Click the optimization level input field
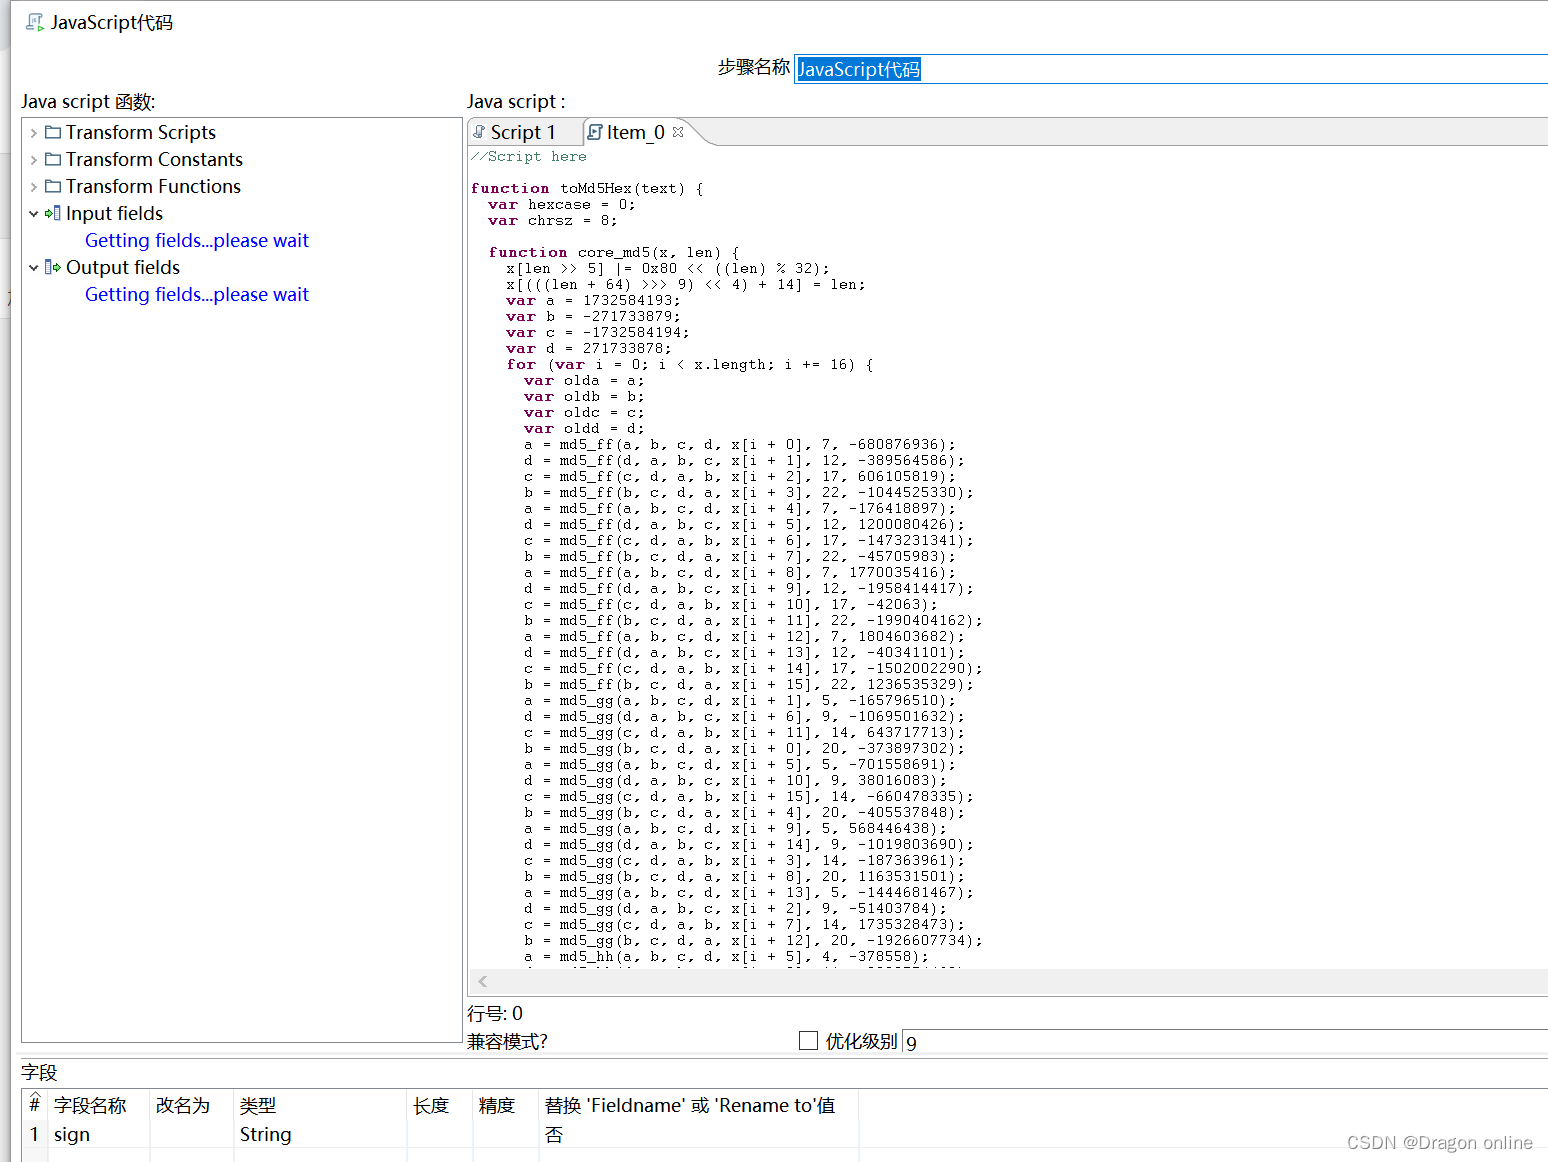 pos(1225,1042)
